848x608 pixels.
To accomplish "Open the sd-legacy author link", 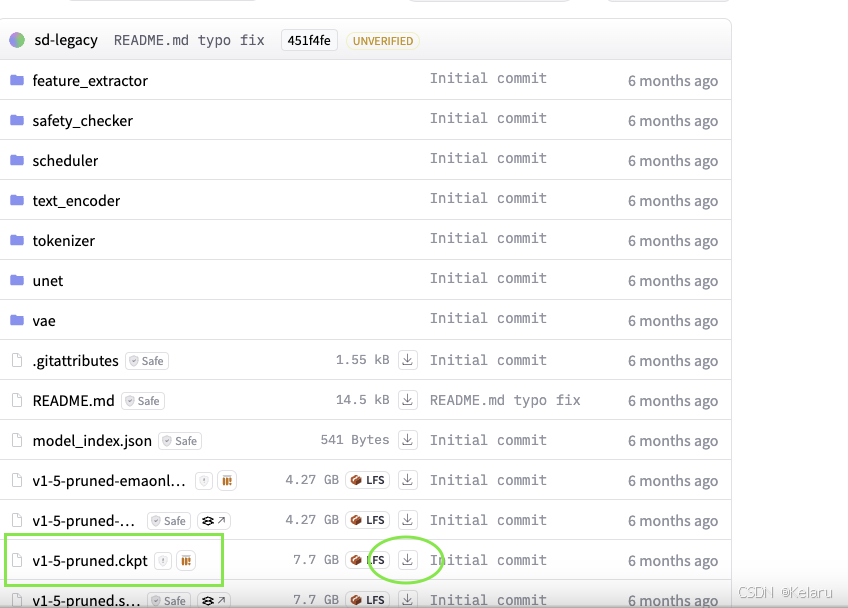I will [x=66, y=40].
